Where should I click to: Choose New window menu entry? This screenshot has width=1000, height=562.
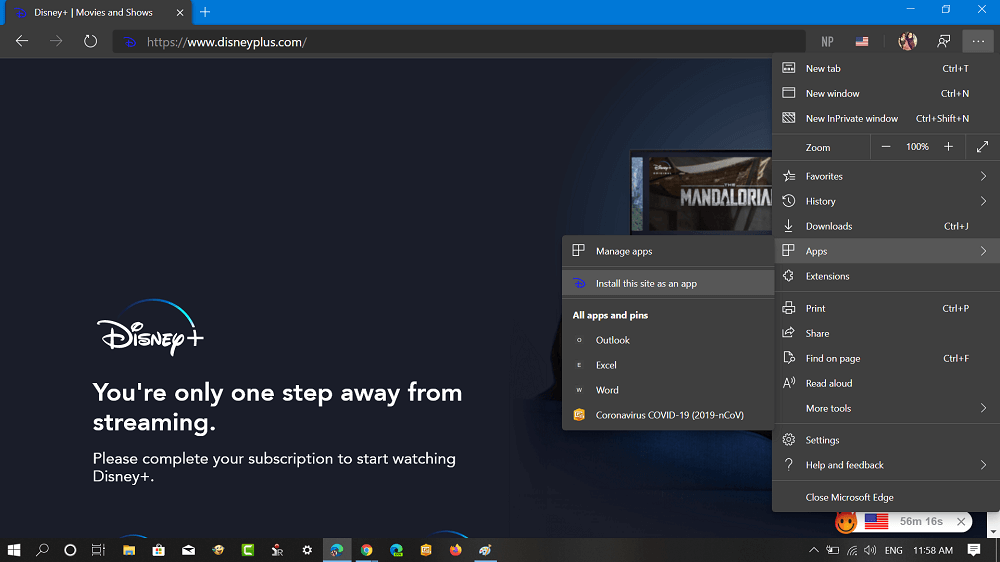click(x=886, y=93)
